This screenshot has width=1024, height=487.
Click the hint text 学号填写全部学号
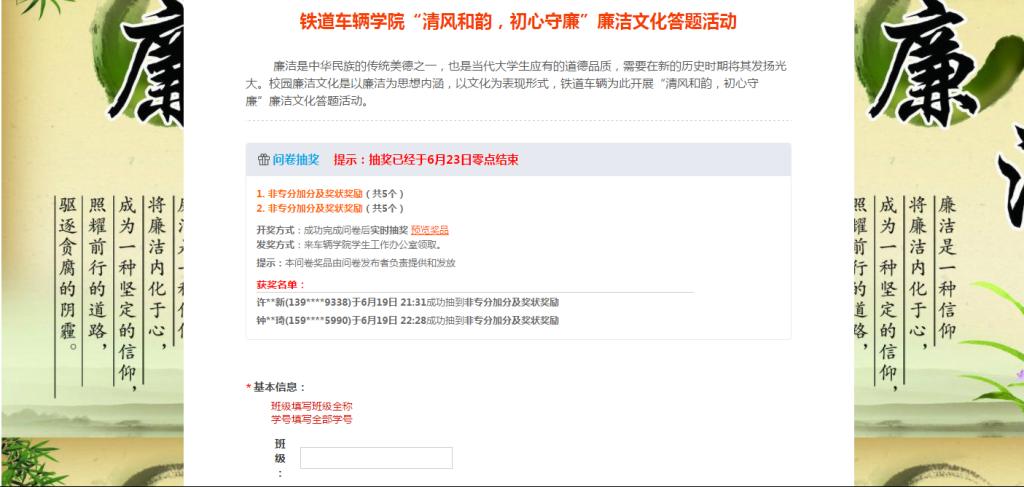coord(311,419)
